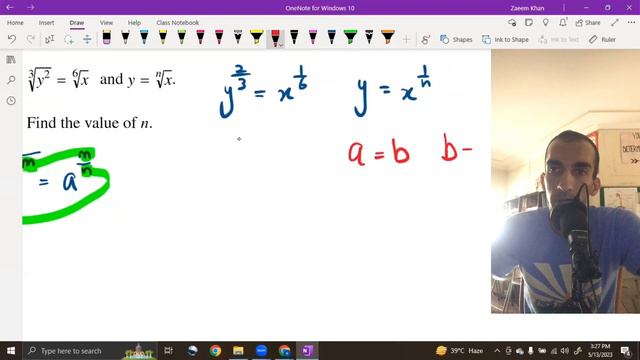The width and height of the screenshot is (640, 360).
Task: Open the weather widget showing 39°C Haze
Action: (459, 351)
